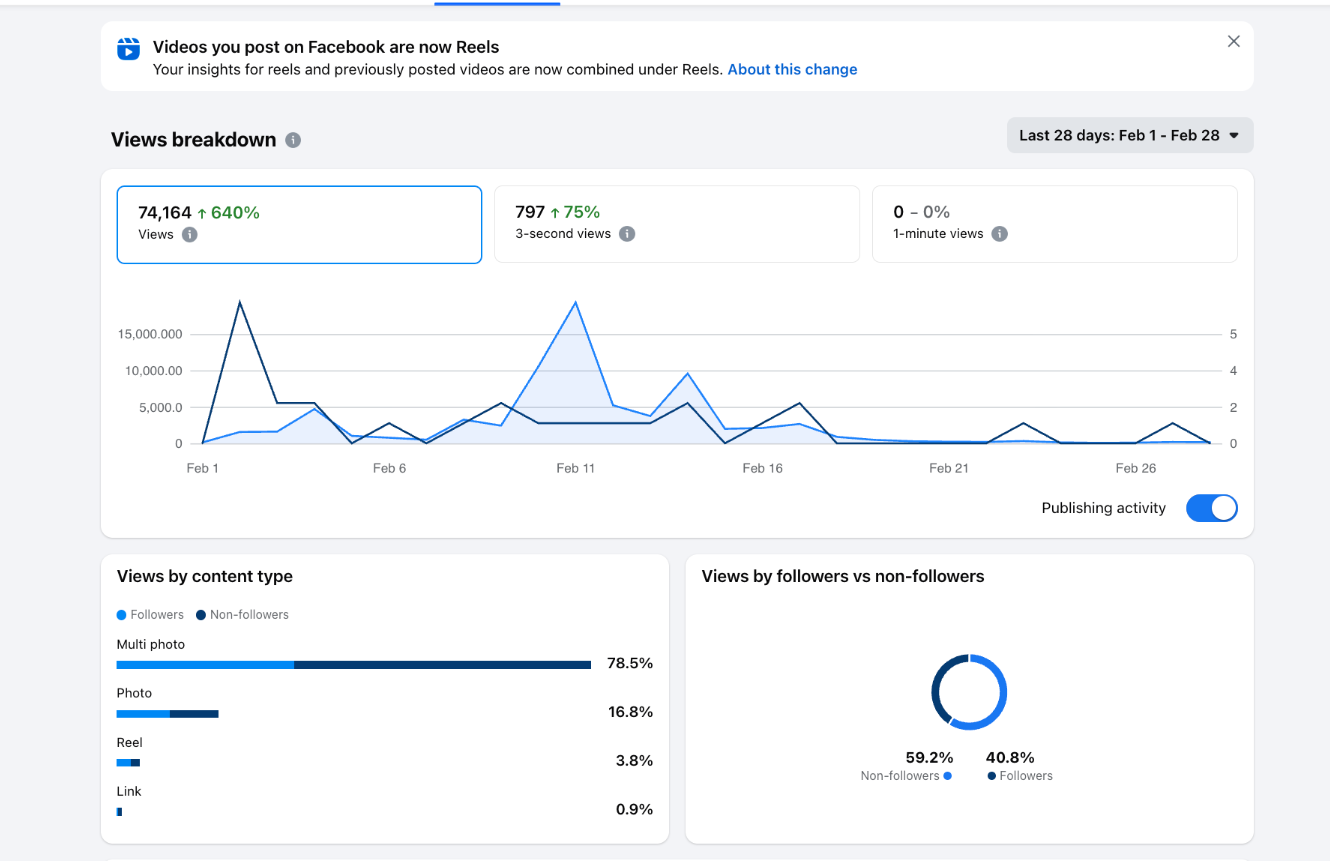
Task: Click info icon beside Views label
Action: pyautogui.click(x=190, y=235)
